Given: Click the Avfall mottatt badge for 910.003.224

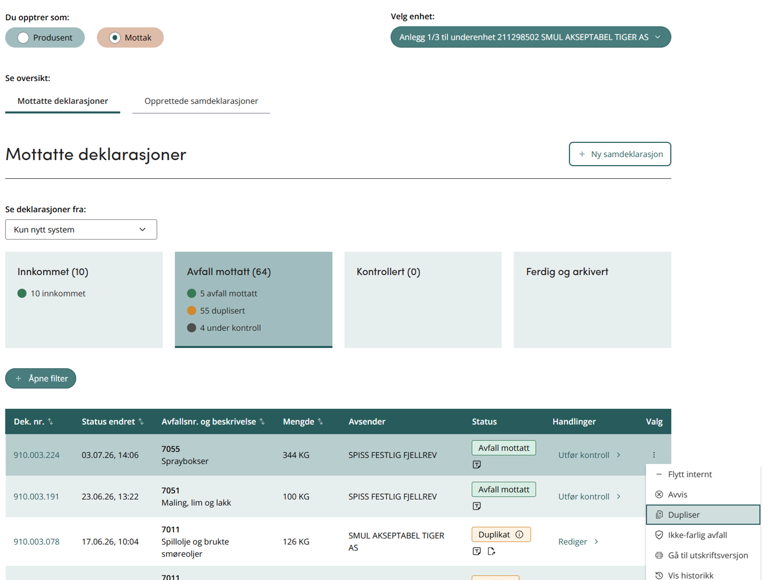Looking at the screenshot, I should tap(504, 448).
